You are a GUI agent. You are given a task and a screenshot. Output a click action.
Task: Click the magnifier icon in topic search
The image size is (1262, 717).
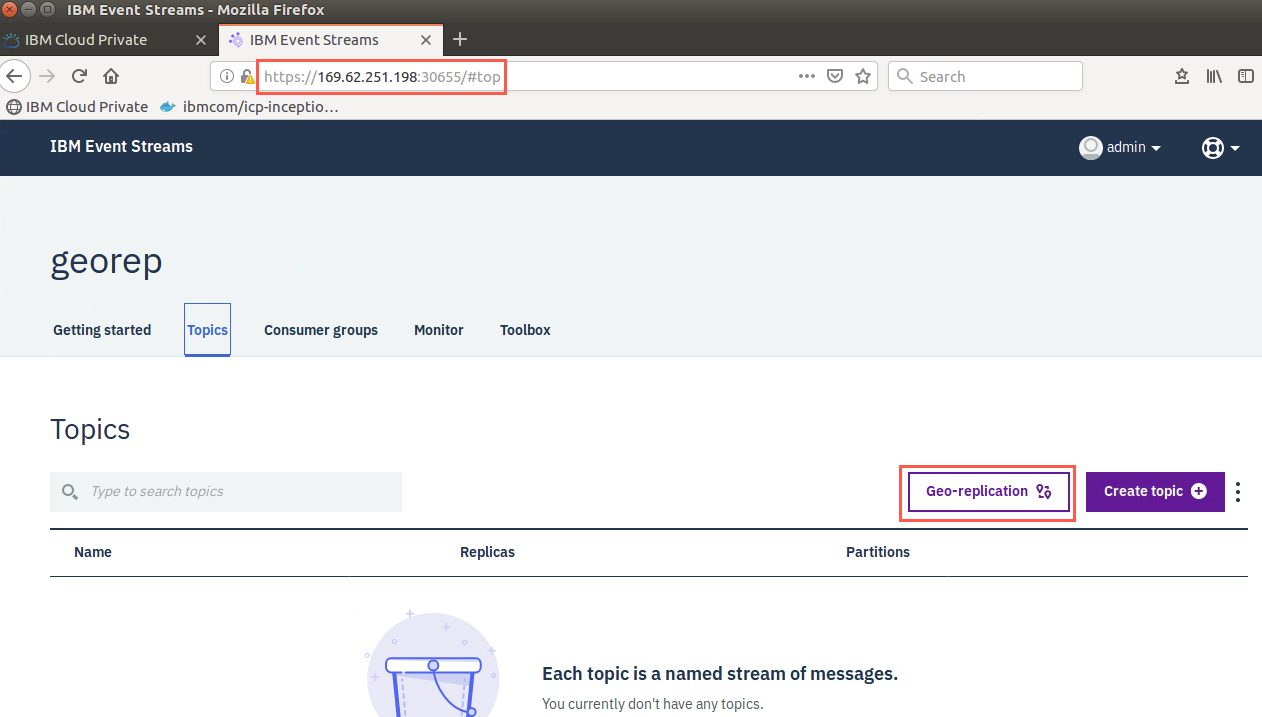[69, 492]
